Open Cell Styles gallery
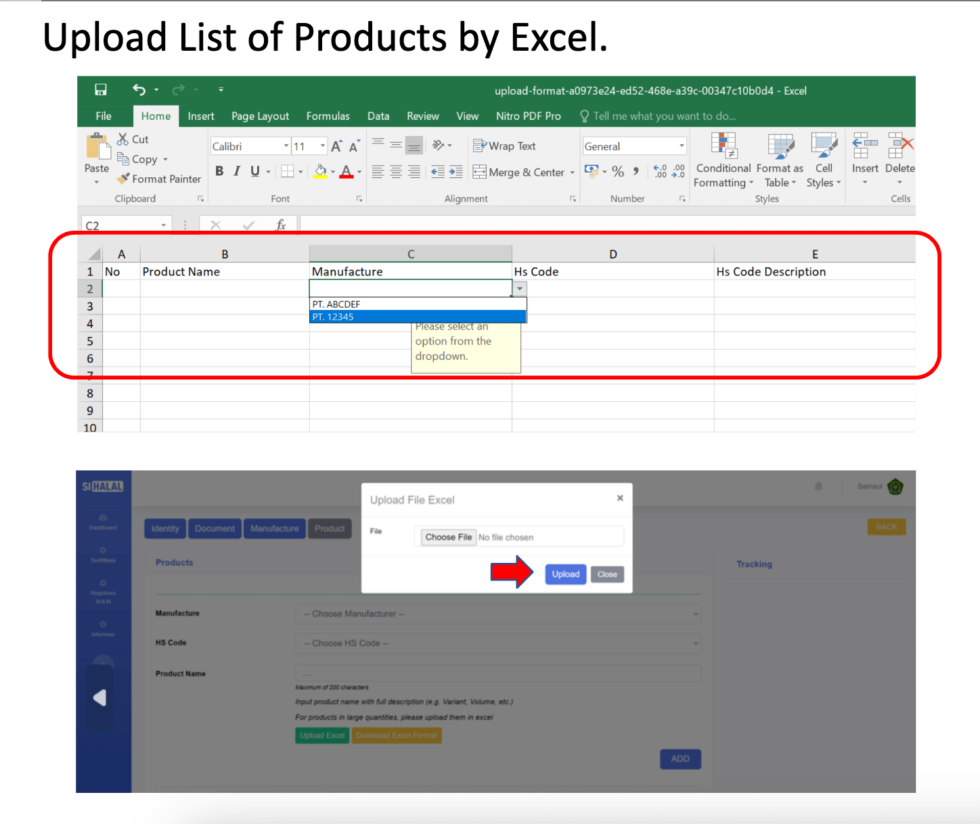This screenshot has height=824, width=980. (824, 161)
